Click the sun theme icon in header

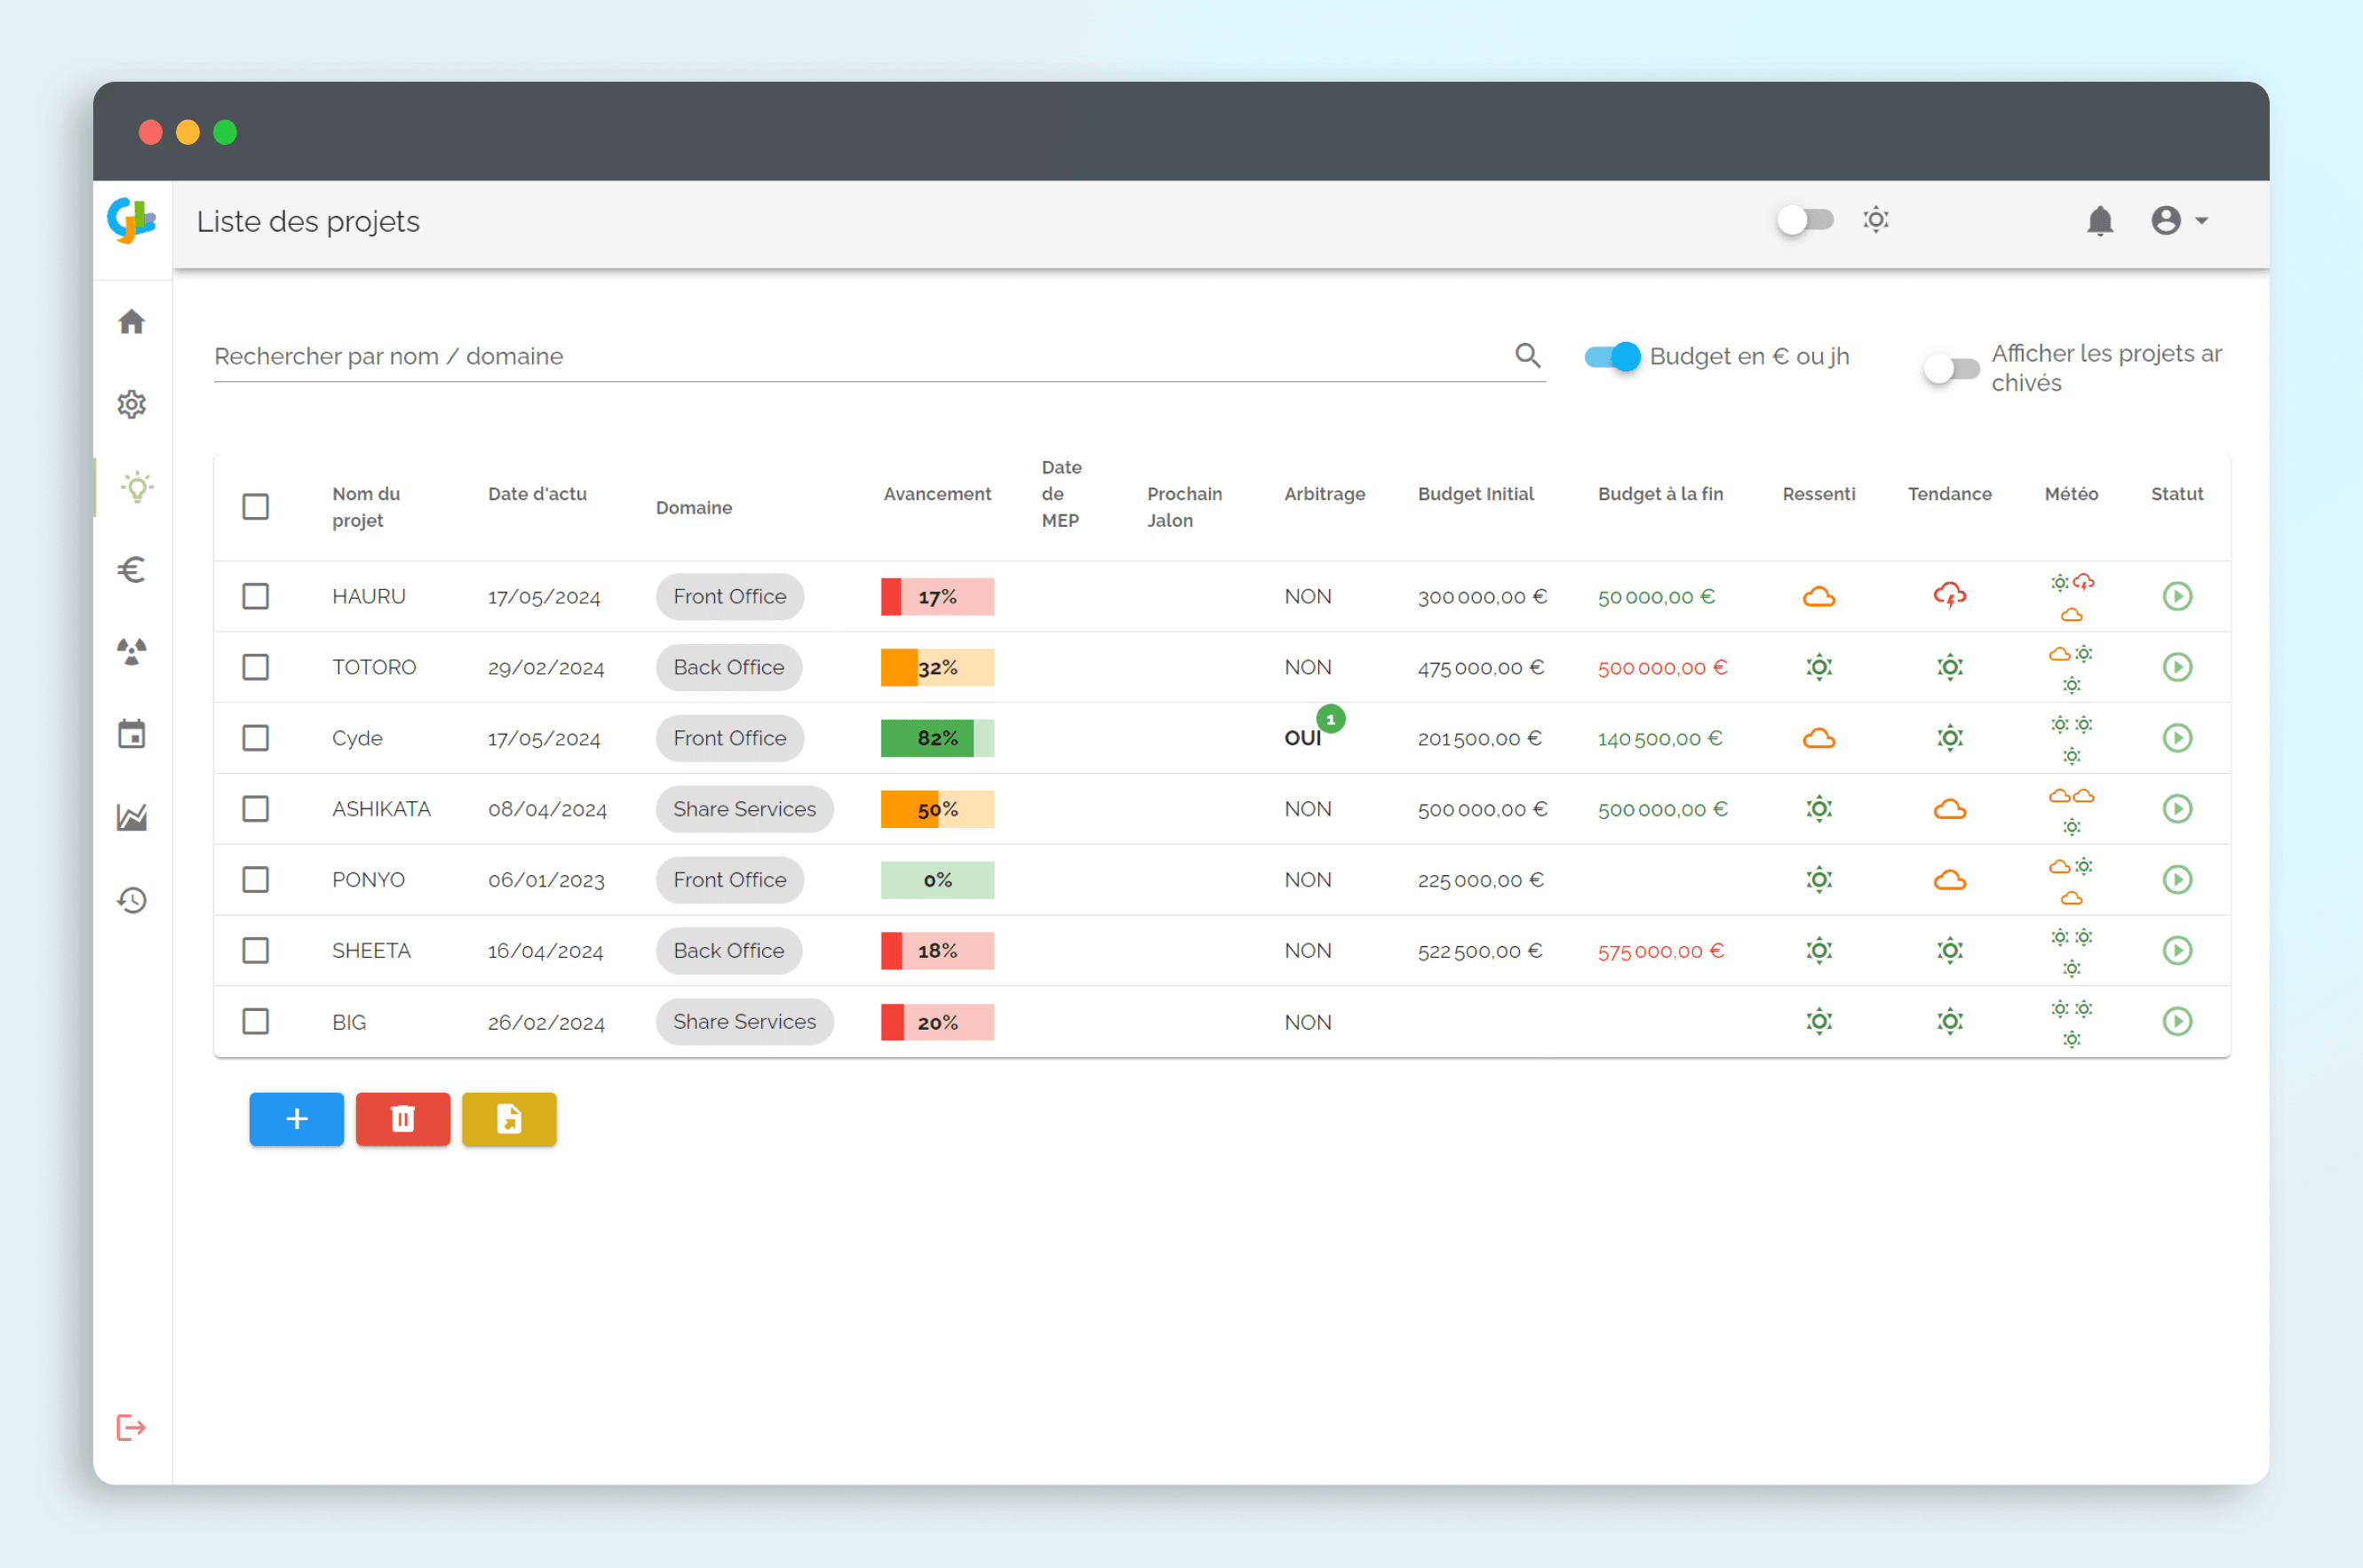tap(1876, 219)
